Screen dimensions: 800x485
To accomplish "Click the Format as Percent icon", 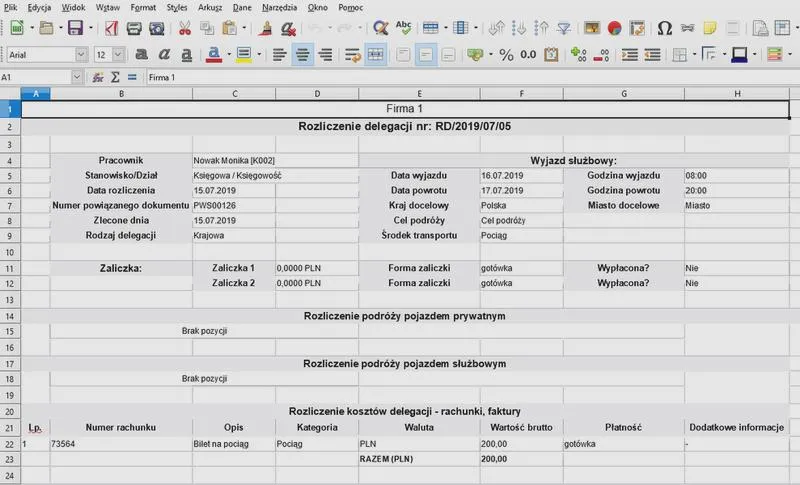I will tap(506, 55).
